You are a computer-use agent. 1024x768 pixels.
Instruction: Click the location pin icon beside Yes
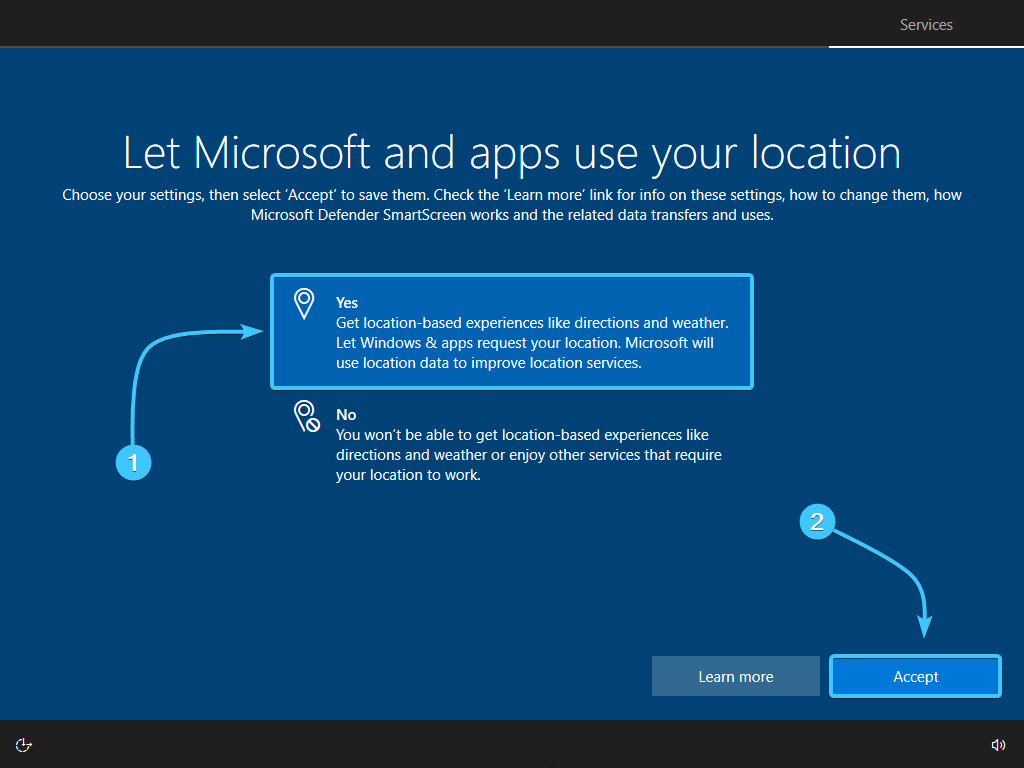click(304, 304)
